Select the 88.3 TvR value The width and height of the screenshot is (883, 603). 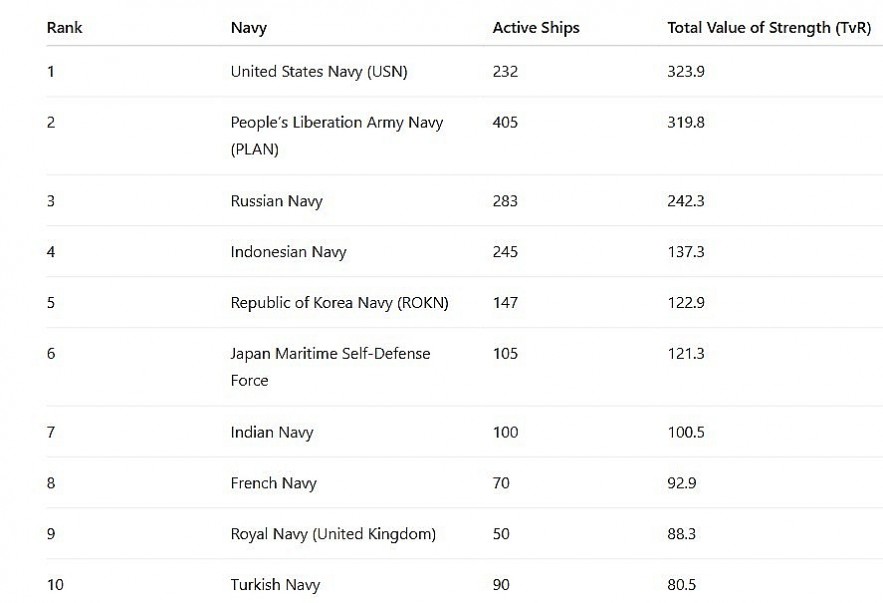pos(681,534)
